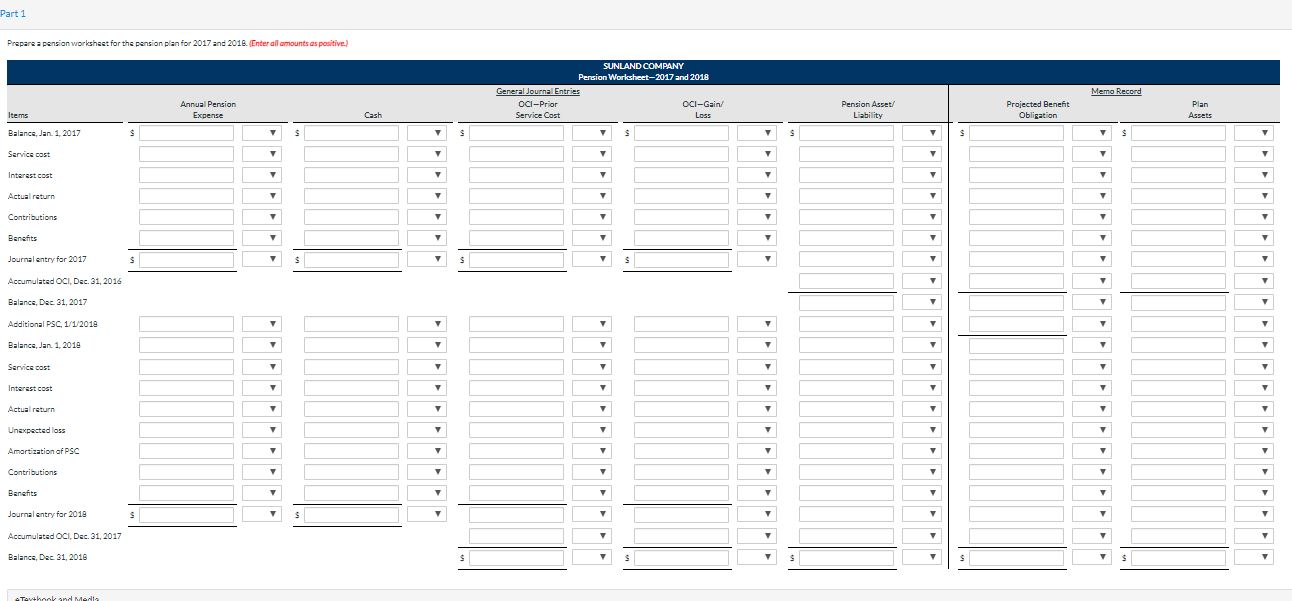The height and width of the screenshot is (601, 1292).
Task: Open OCI–Gain/Loss dropdown for Balance, Jan. 1, 2018
Action: click(755, 345)
